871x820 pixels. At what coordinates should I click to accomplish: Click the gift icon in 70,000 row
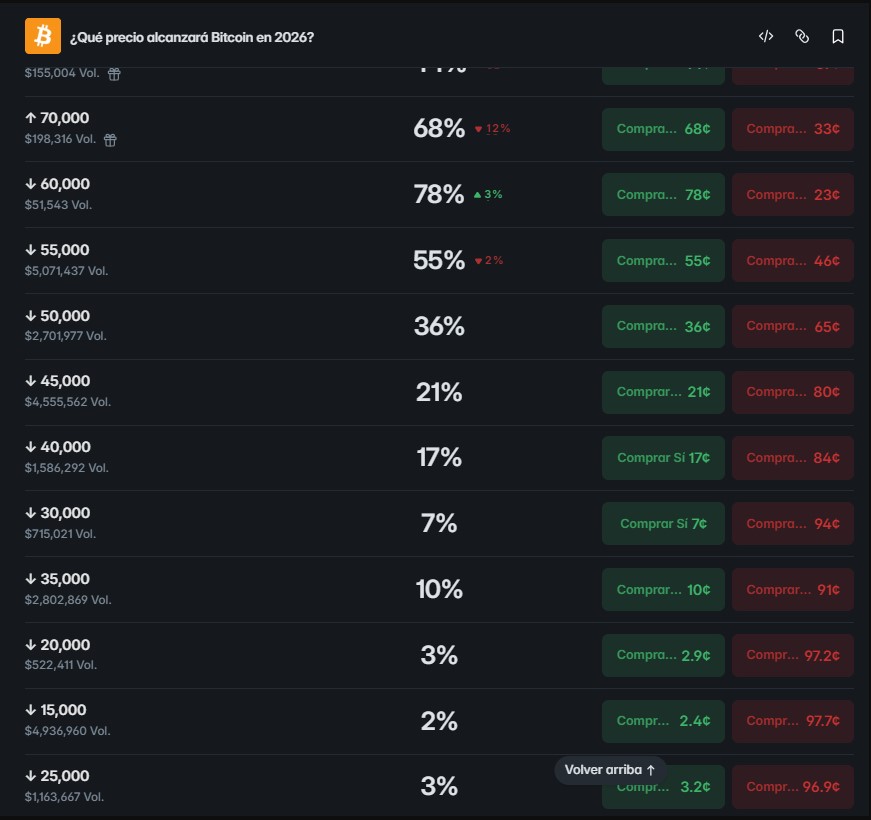pyautogui.click(x=111, y=140)
